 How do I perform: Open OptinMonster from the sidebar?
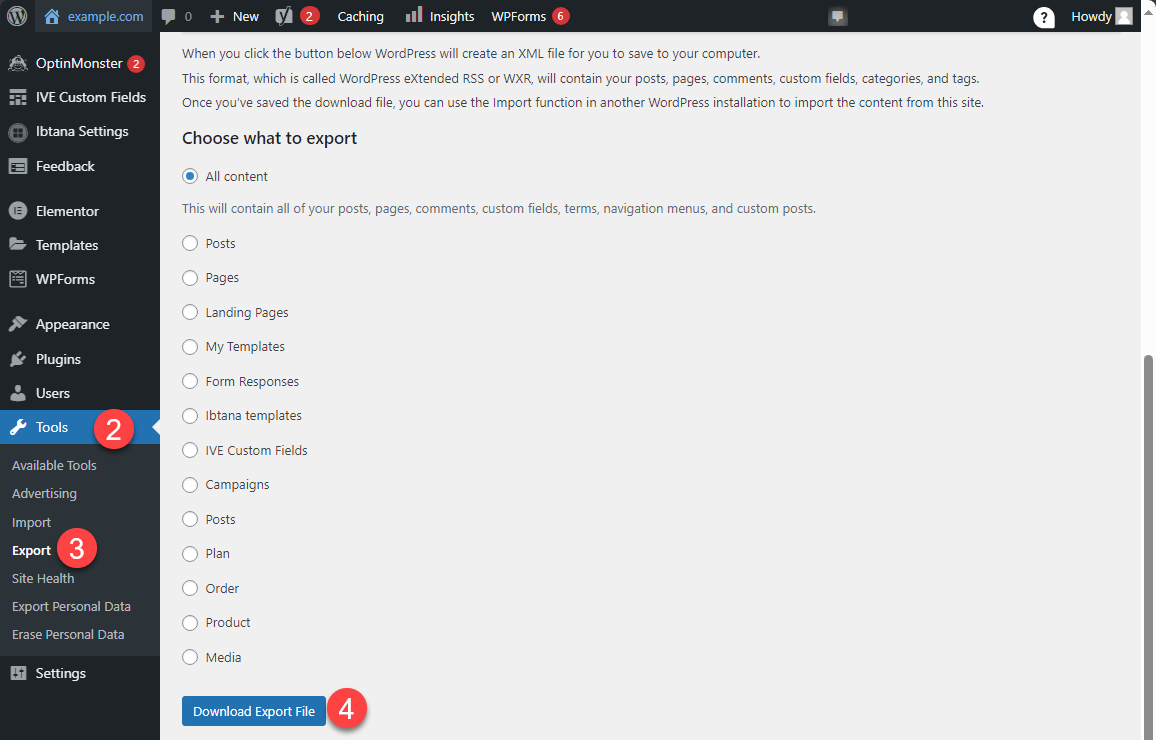tap(70, 62)
